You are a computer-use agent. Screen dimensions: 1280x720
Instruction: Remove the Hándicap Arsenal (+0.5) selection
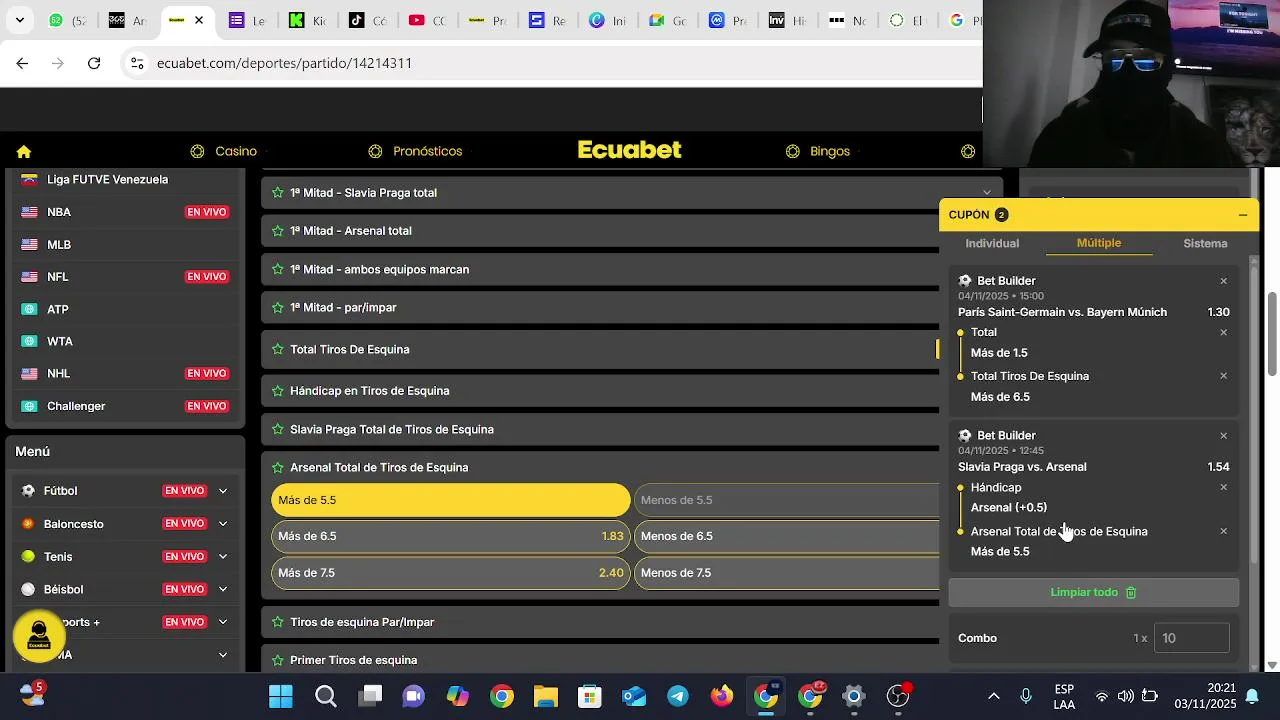pos(1223,488)
